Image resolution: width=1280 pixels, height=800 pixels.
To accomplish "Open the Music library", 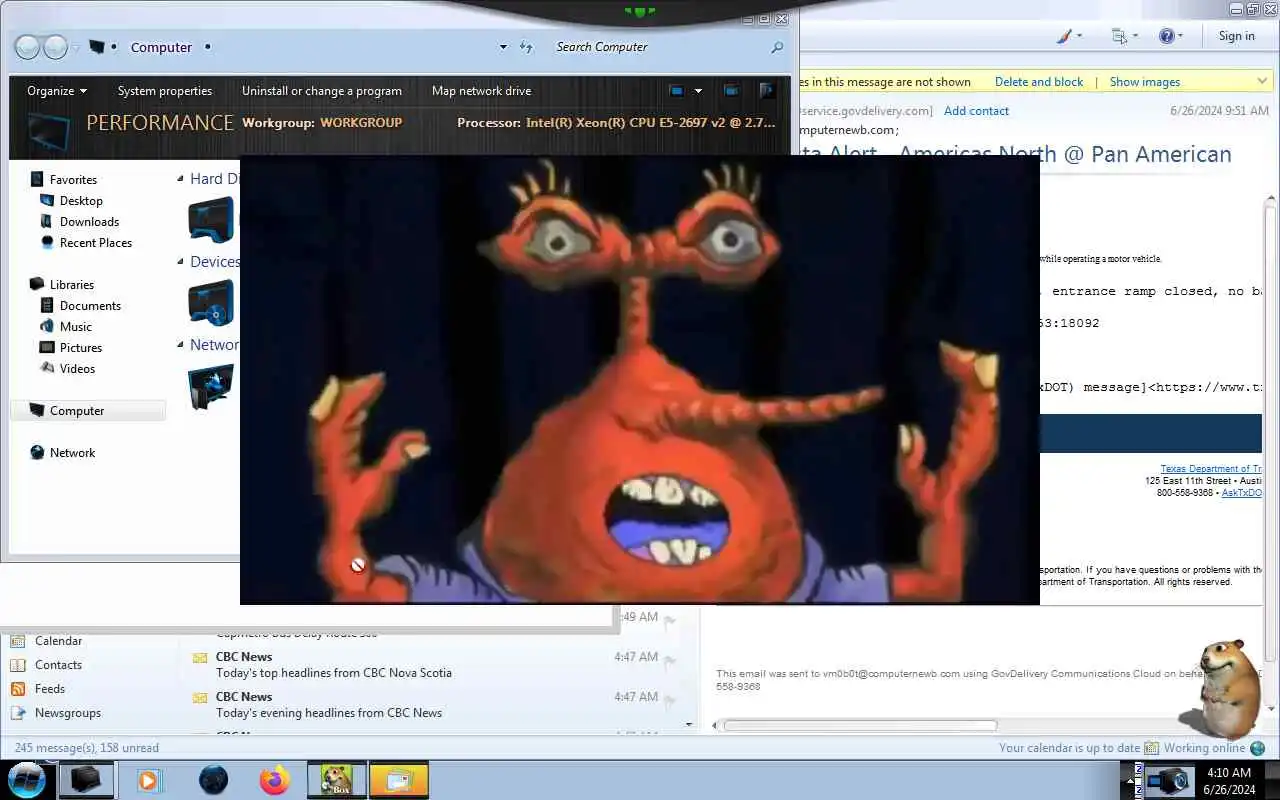I will pos(75,327).
